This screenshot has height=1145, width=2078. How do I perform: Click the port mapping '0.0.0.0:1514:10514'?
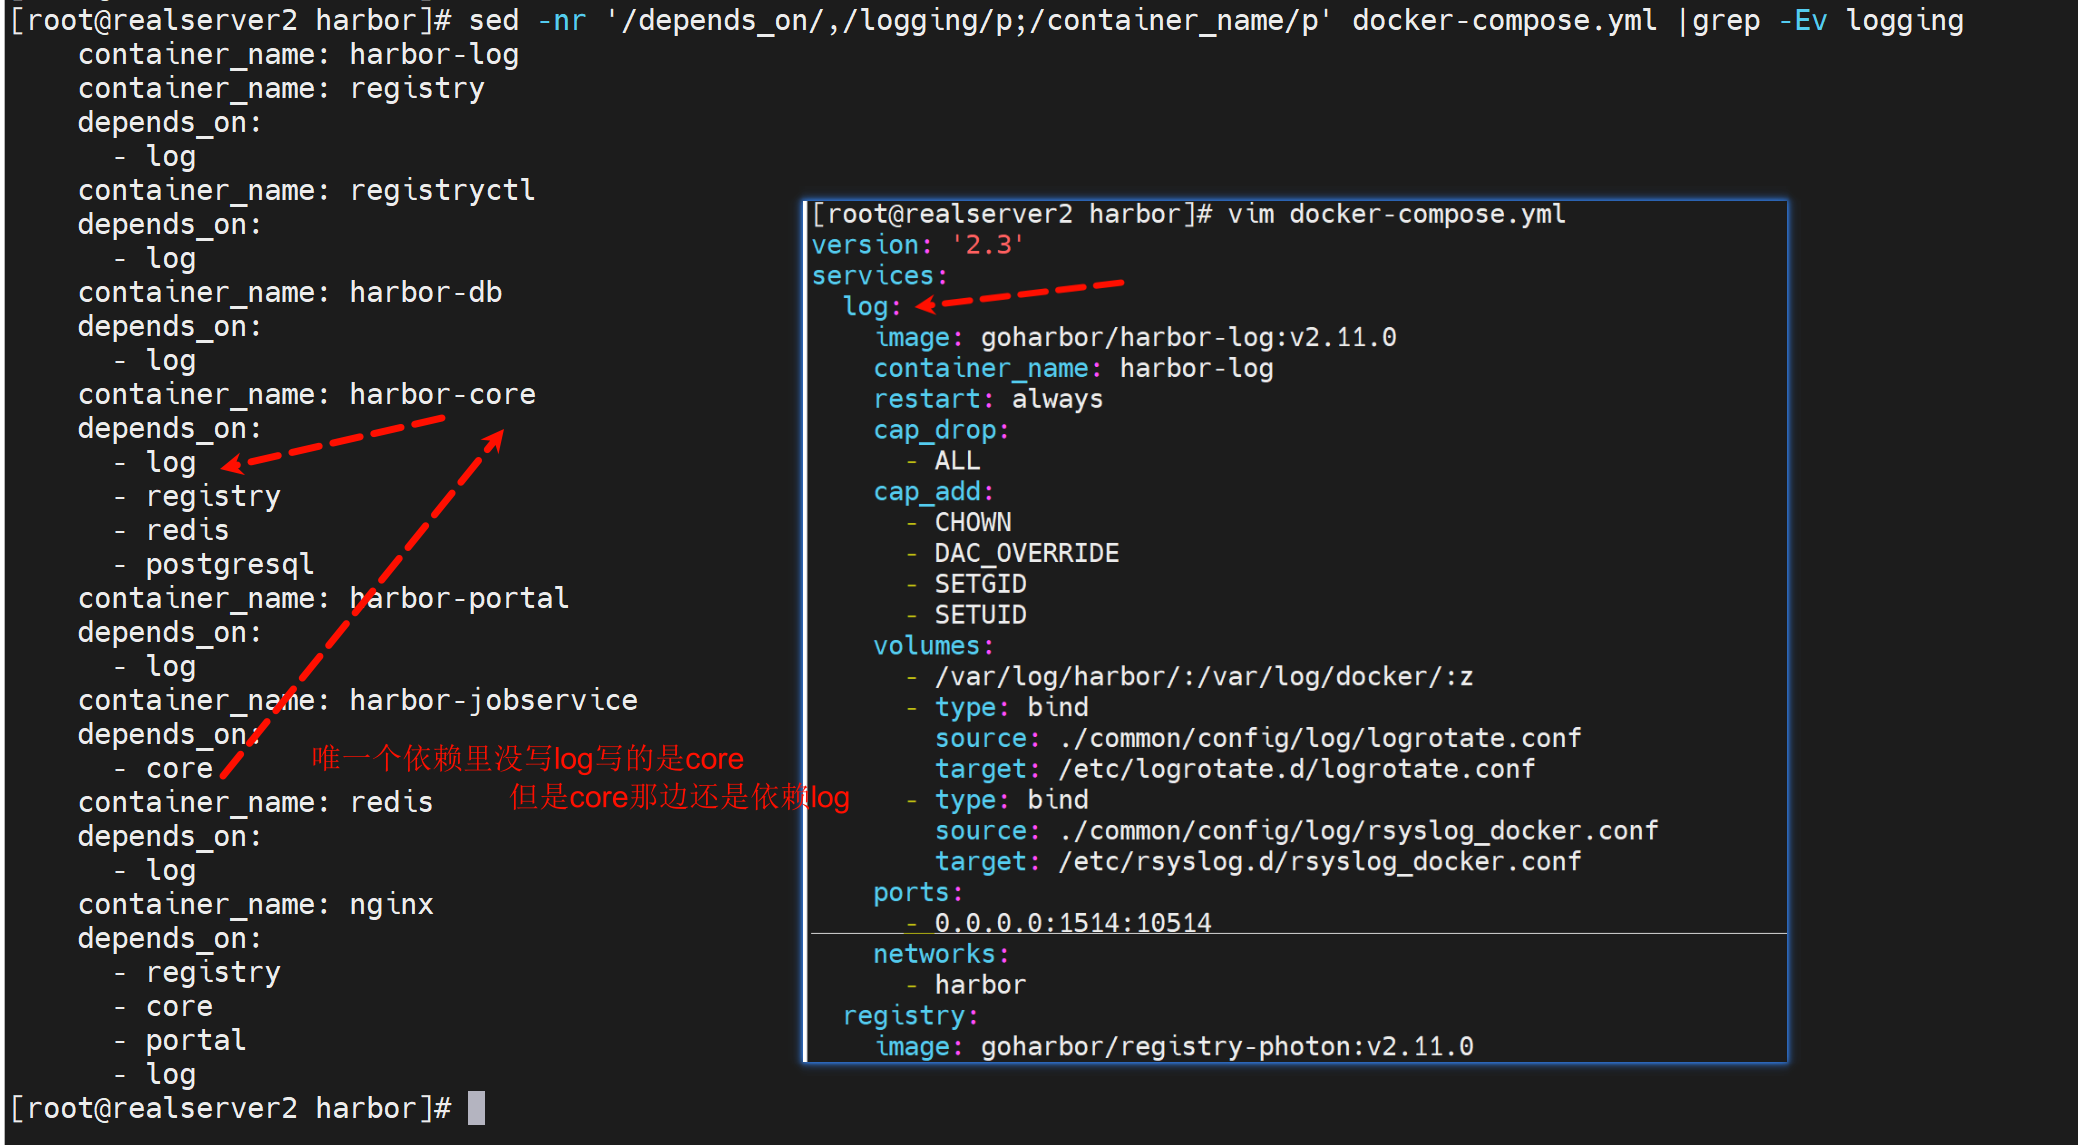[x=1072, y=922]
